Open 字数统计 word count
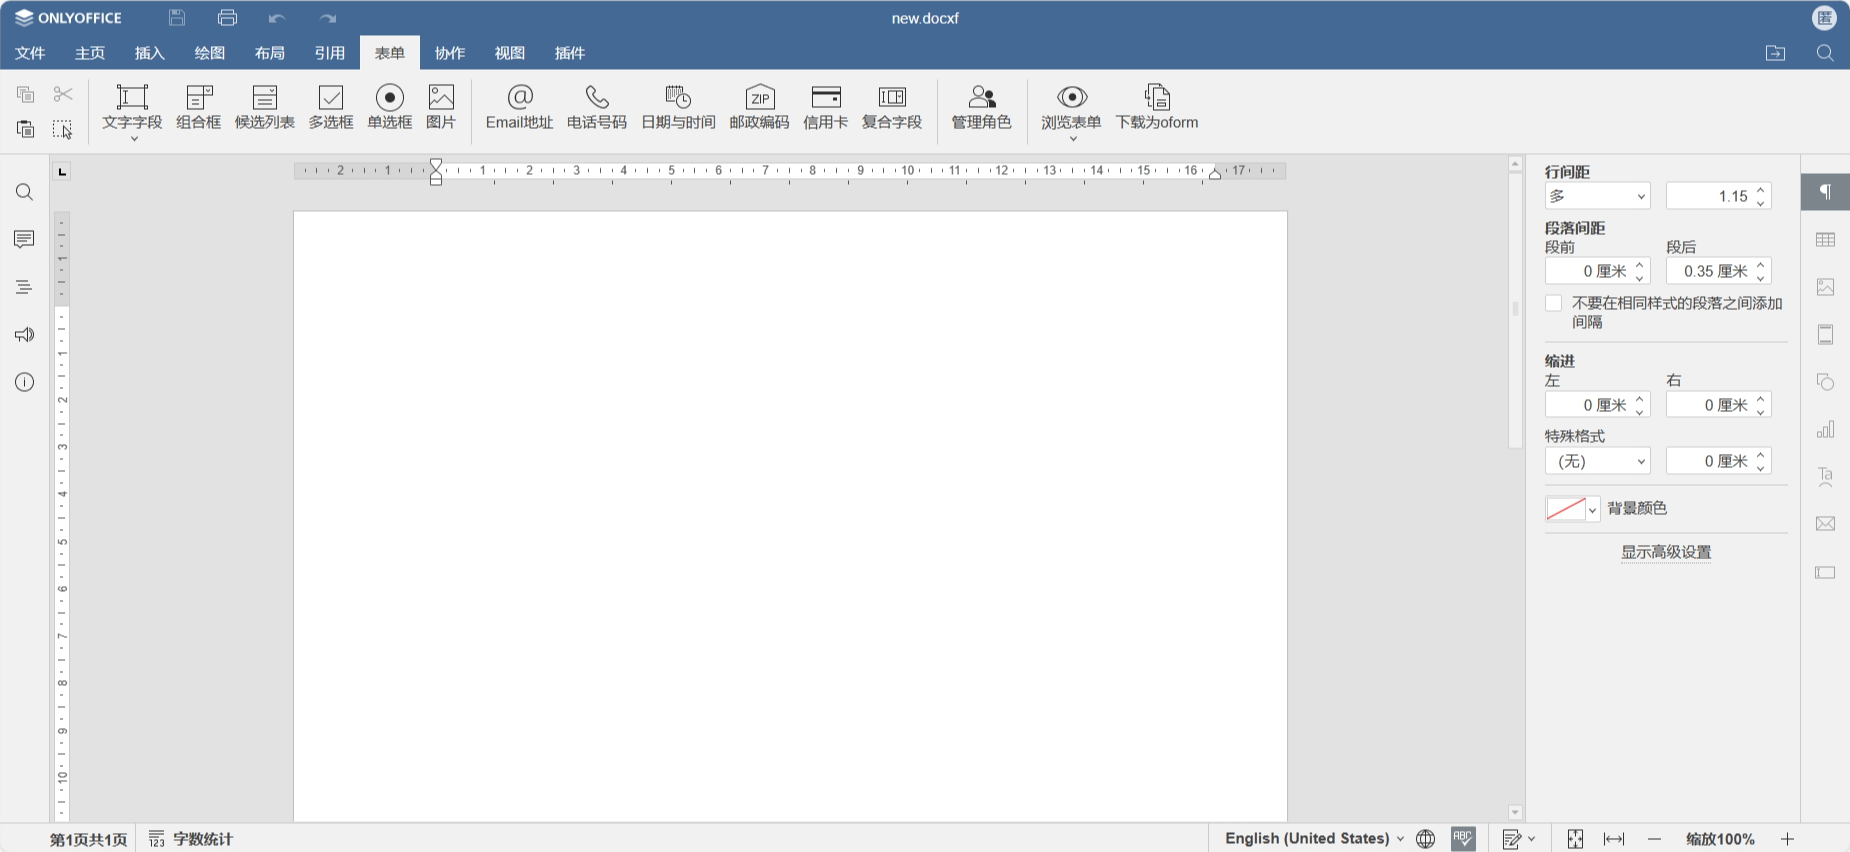1850x852 pixels. click(191, 839)
